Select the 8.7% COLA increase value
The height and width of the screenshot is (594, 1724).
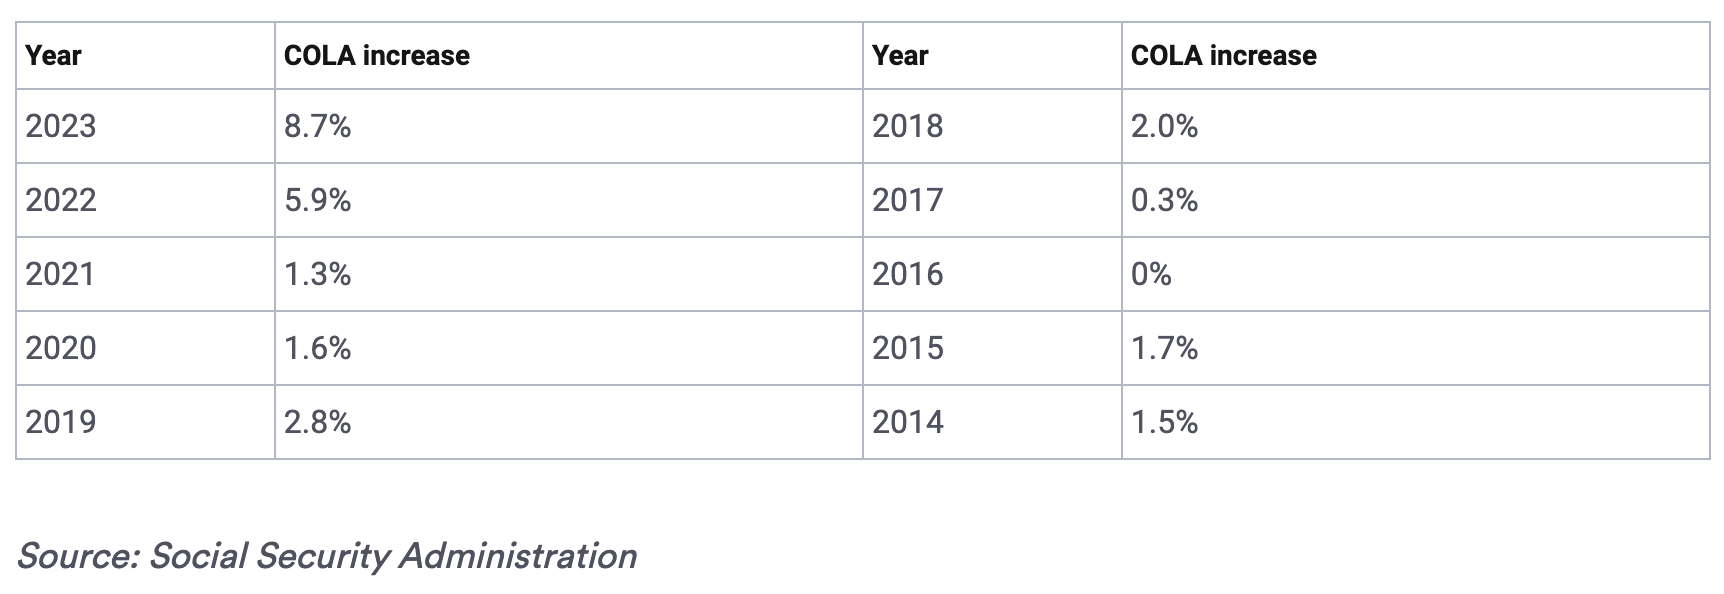point(317,126)
